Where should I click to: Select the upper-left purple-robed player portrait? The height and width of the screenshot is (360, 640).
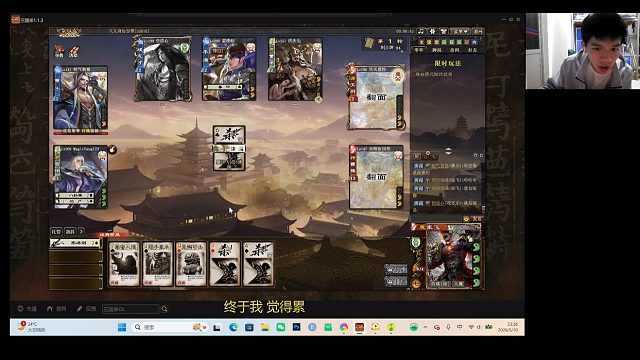coord(80,98)
